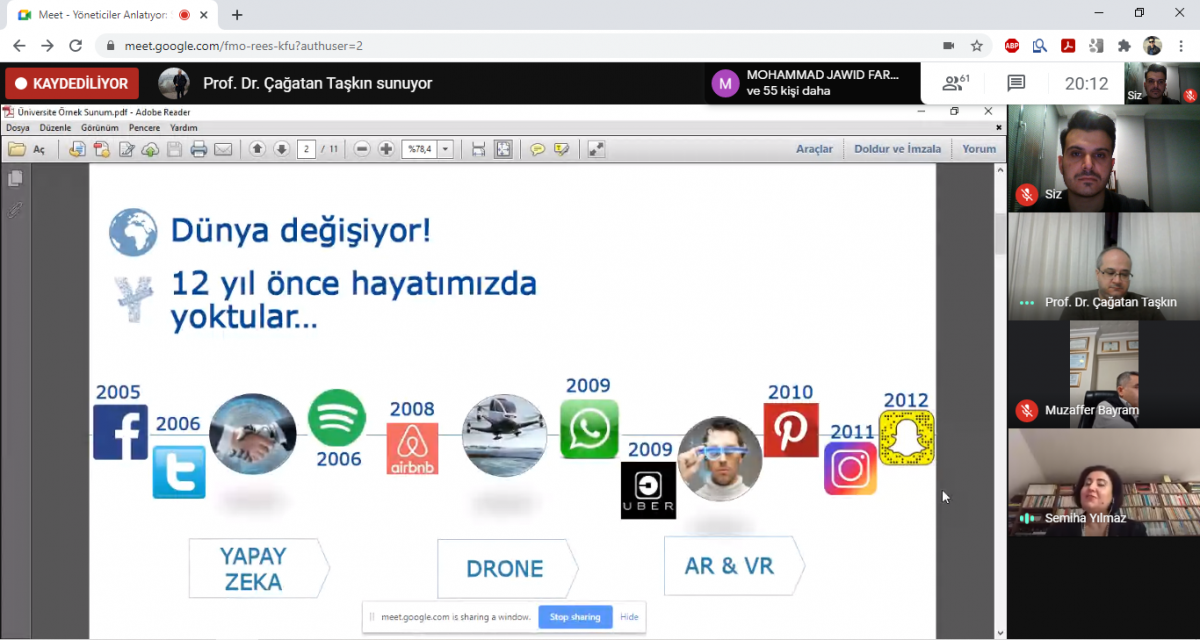The width and height of the screenshot is (1200, 640).
Task: Open Doldur ve İmzala panel
Action: pyautogui.click(x=897, y=149)
